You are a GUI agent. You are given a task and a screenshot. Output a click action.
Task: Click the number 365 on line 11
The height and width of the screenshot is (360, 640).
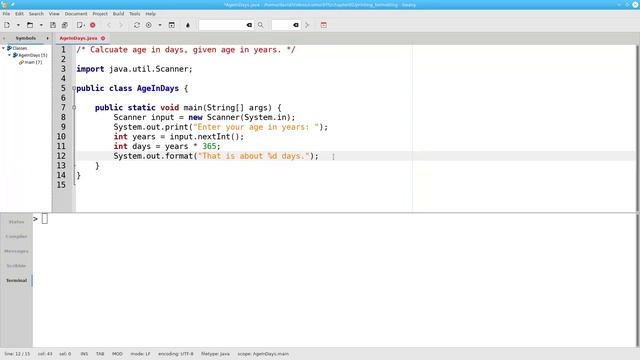pyautogui.click(x=209, y=146)
